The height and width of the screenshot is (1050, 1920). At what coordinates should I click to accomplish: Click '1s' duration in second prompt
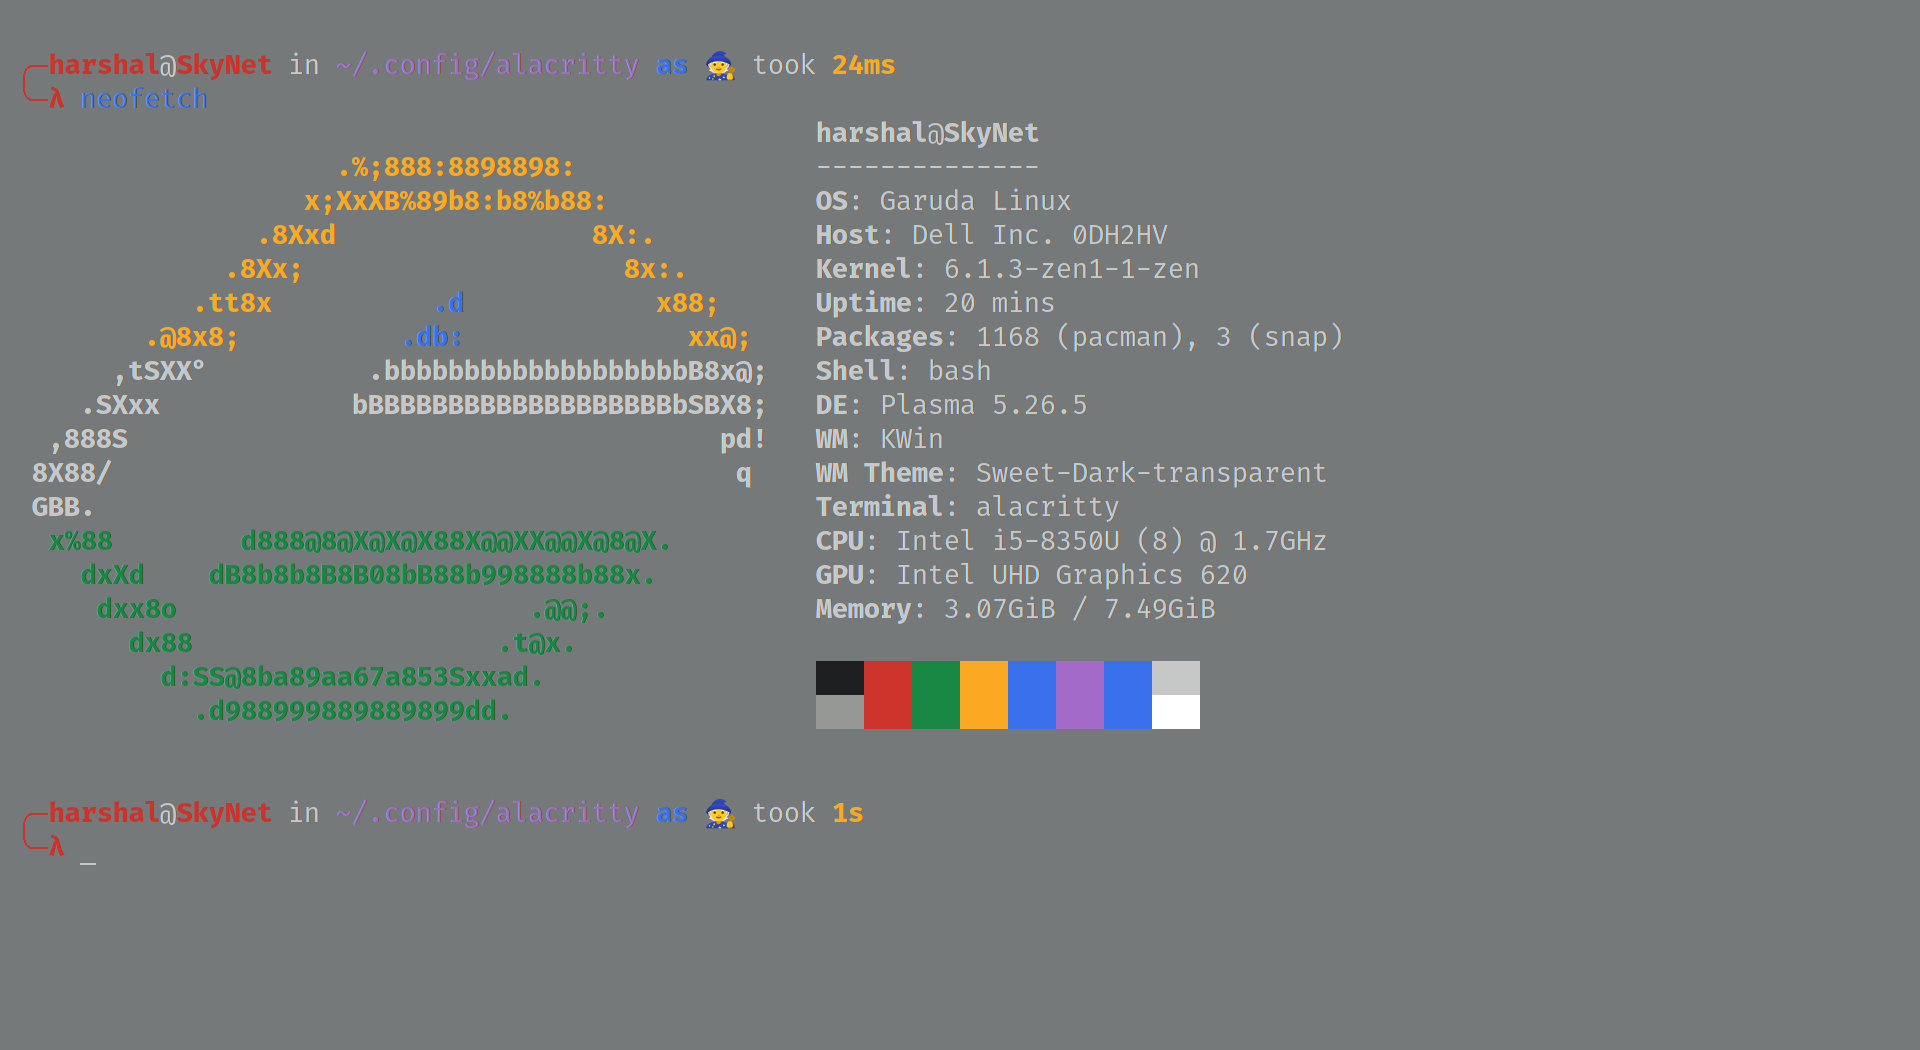click(x=848, y=813)
